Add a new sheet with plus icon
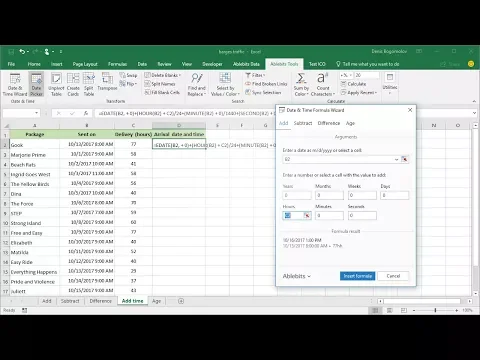480x360 pixels. pyautogui.click(x=181, y=301)
